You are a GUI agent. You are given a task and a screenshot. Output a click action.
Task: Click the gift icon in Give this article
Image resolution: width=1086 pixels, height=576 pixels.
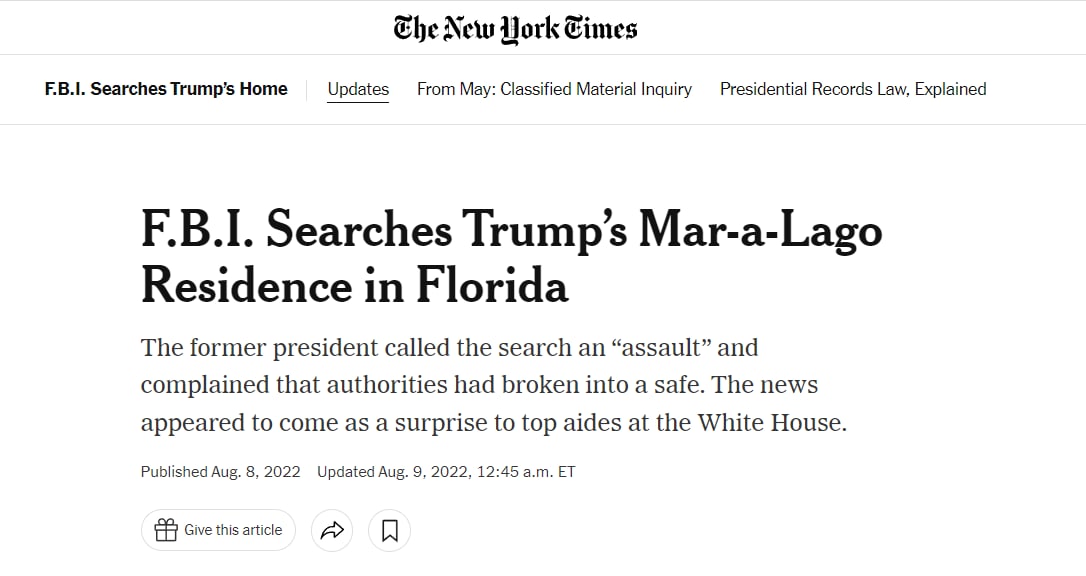[166, 530]
